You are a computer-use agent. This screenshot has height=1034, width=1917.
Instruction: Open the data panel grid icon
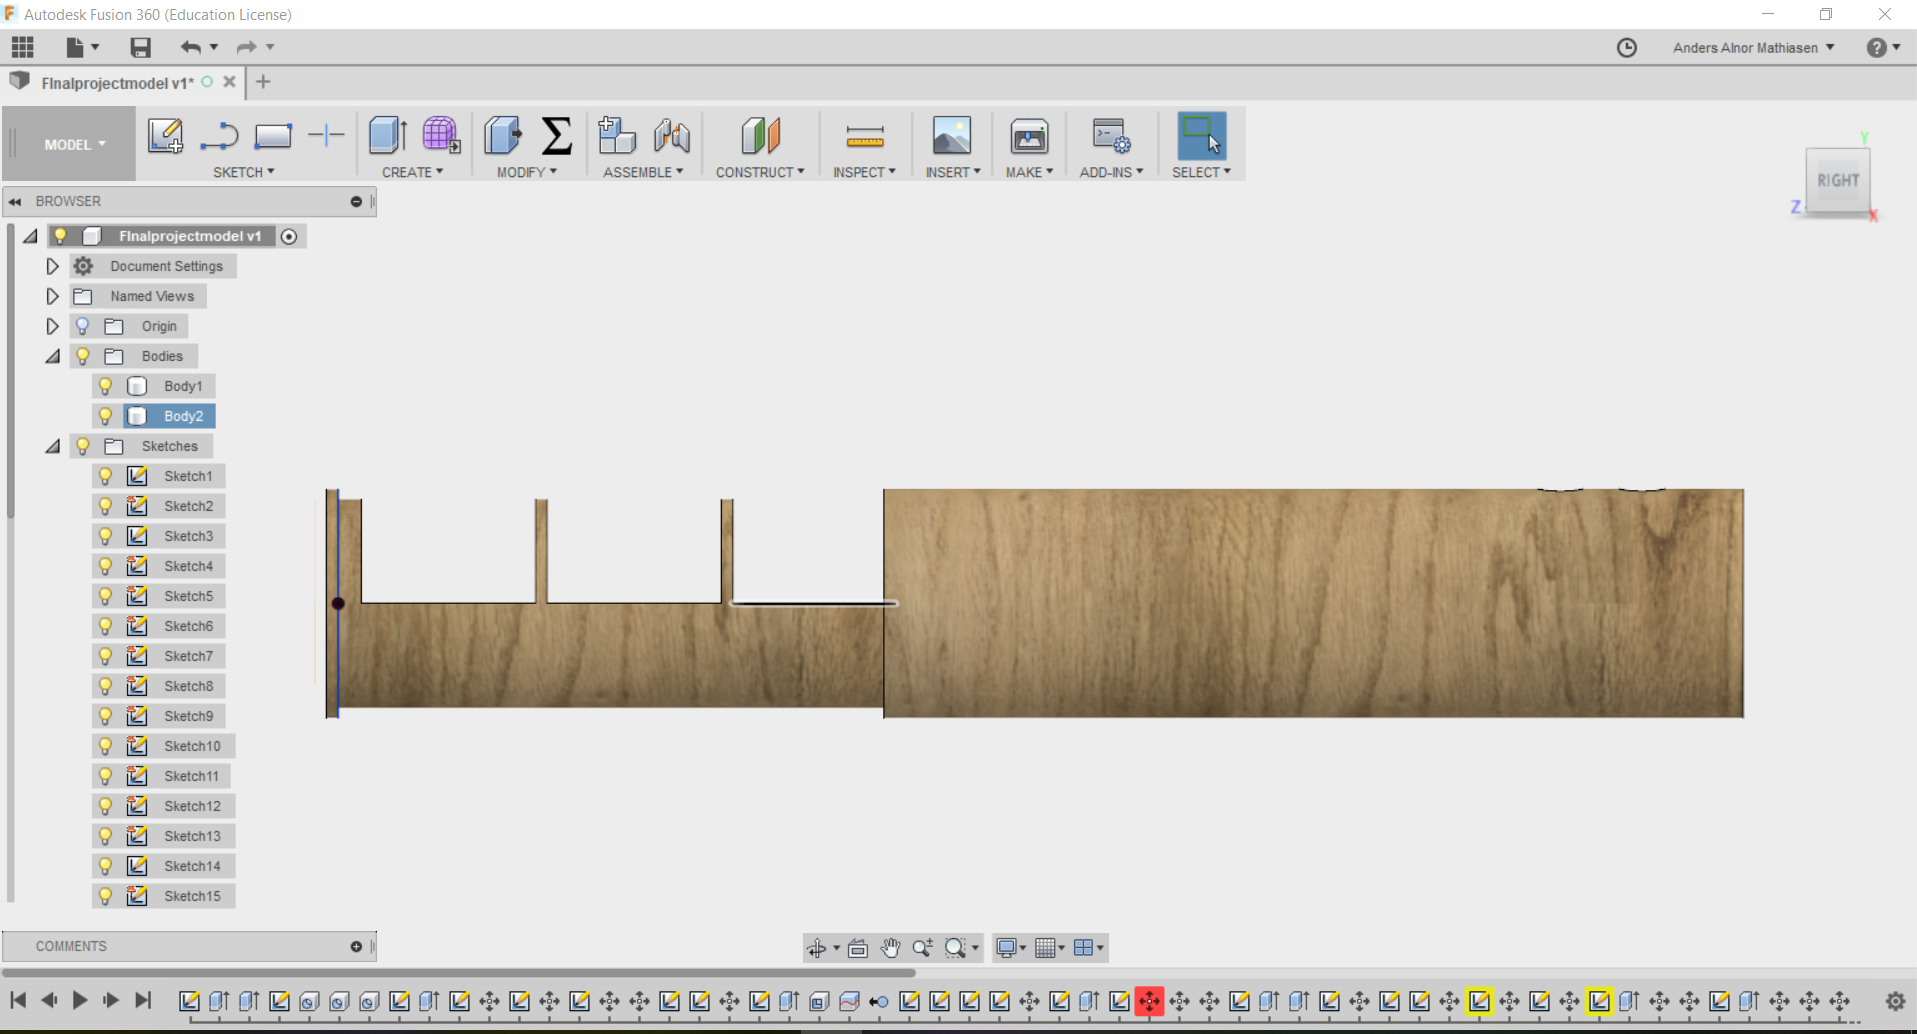click(x=22, y=47)
